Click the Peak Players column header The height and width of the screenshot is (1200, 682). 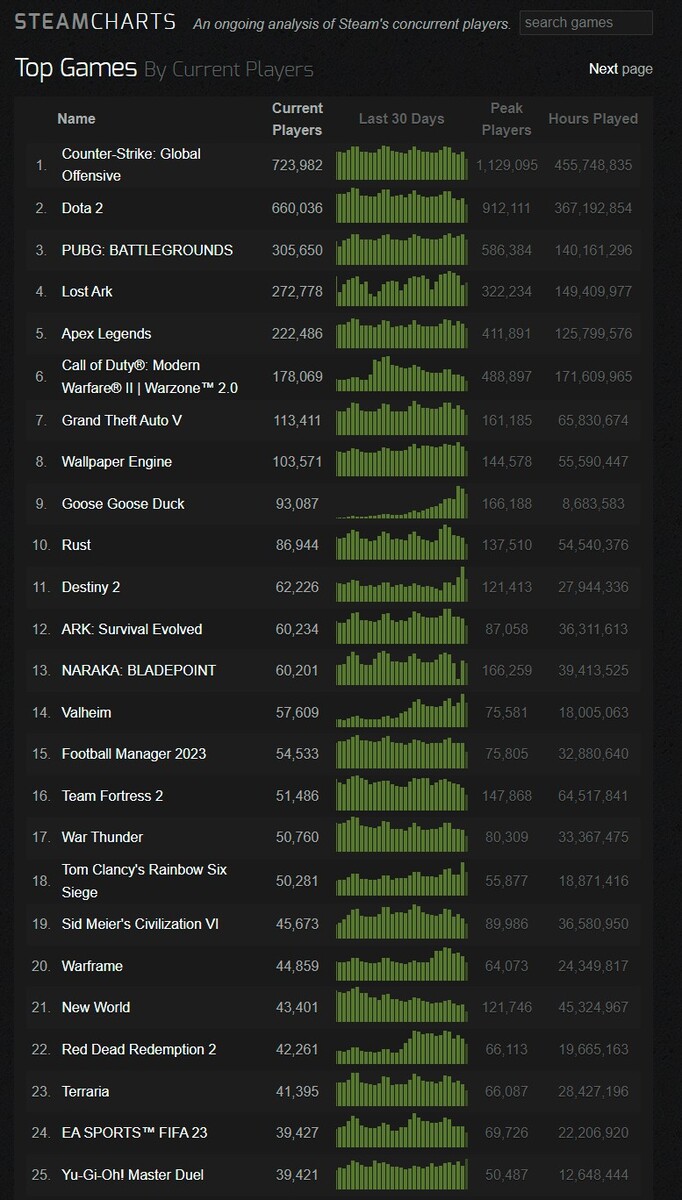(507, 119)
